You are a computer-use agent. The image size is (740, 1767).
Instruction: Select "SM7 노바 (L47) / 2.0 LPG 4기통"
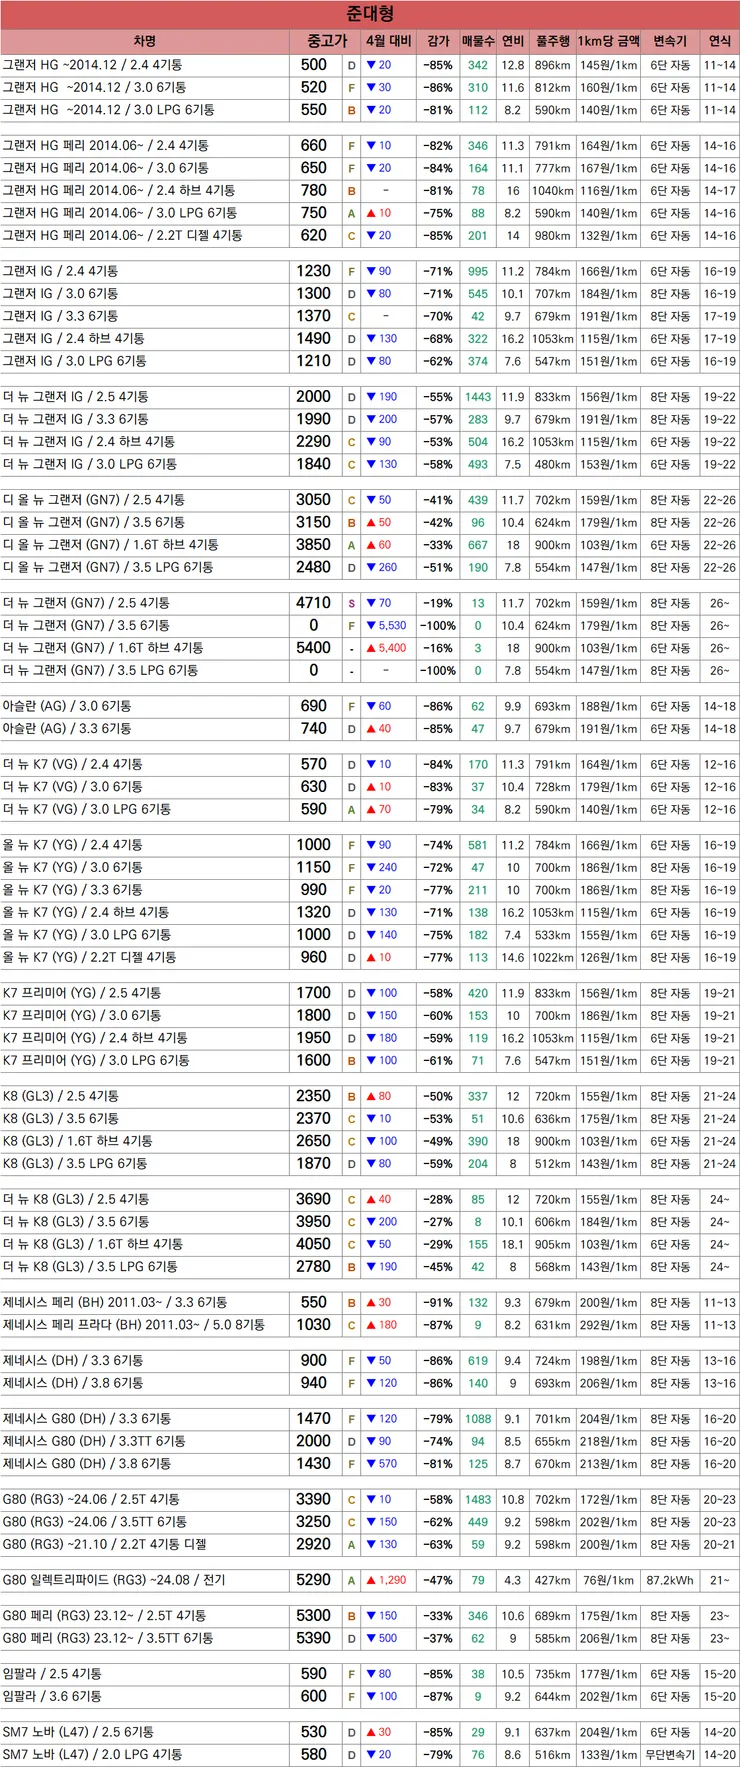click(144, 1754)
